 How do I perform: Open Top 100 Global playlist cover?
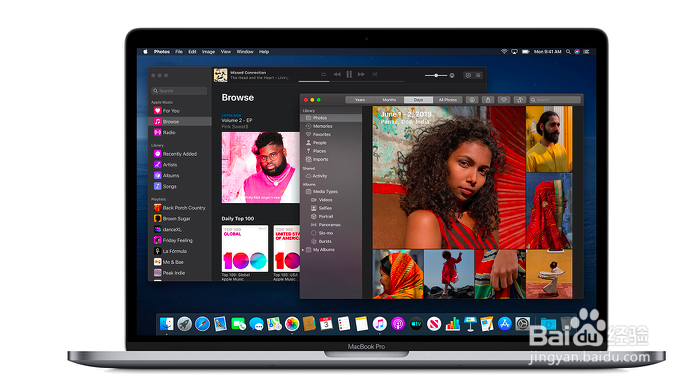click(245, 248)
